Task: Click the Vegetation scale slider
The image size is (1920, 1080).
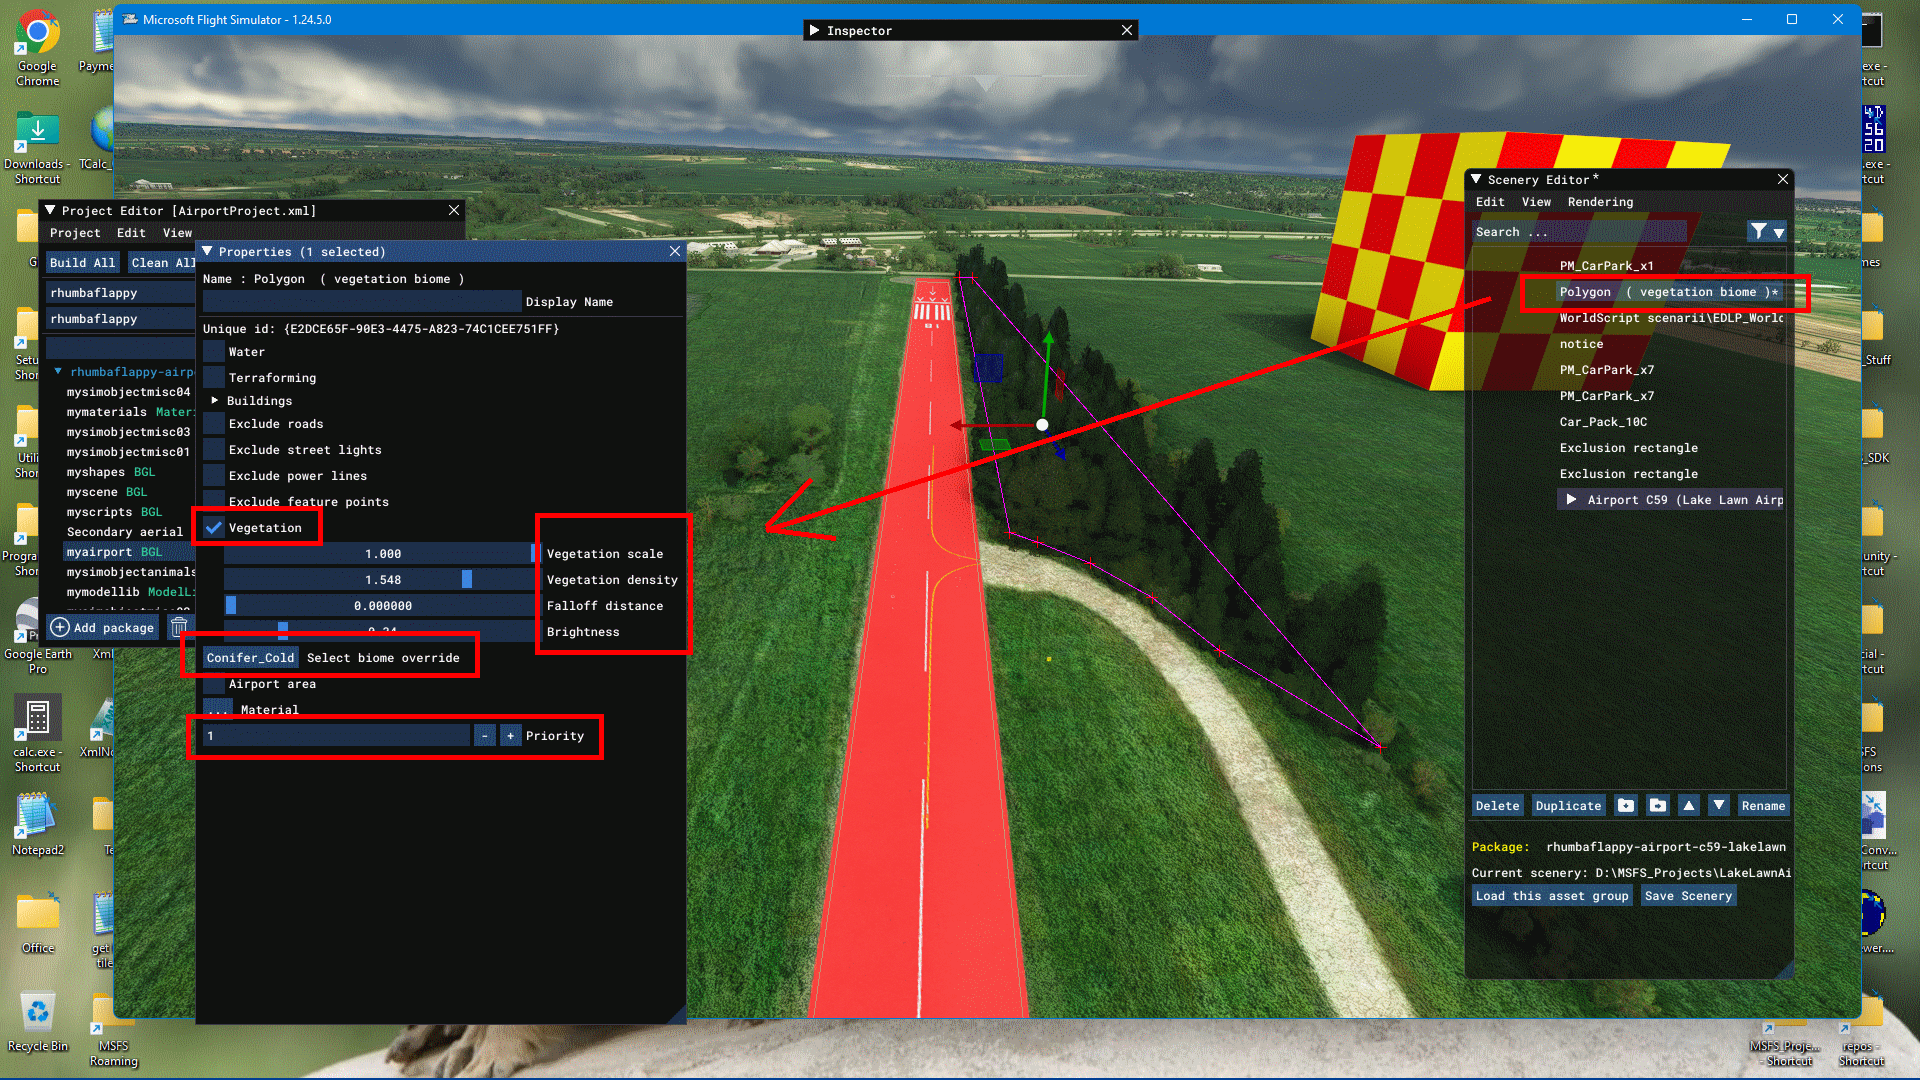Action: (x=382, y=554)
